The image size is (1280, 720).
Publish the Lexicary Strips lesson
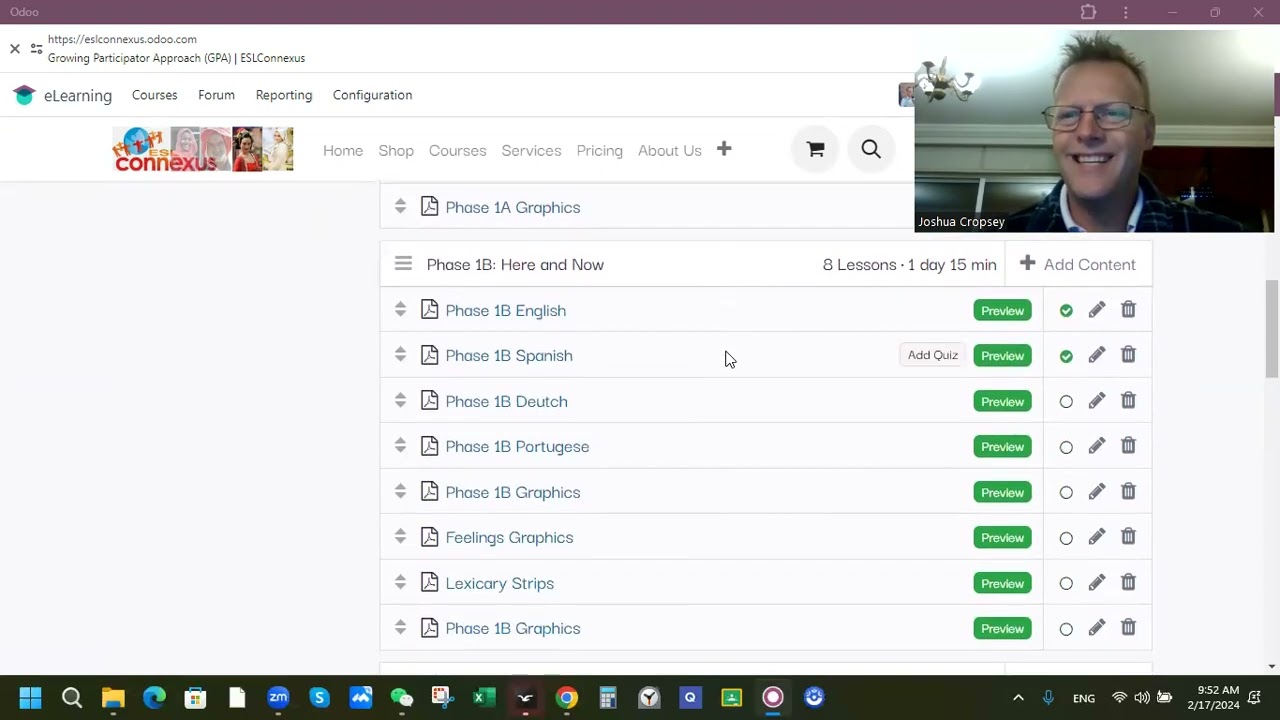(x=1066, y=584)
